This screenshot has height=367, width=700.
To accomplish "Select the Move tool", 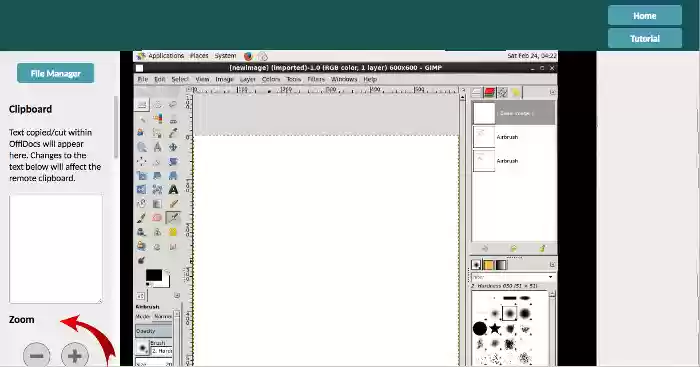I will click(x=173, y=147).
